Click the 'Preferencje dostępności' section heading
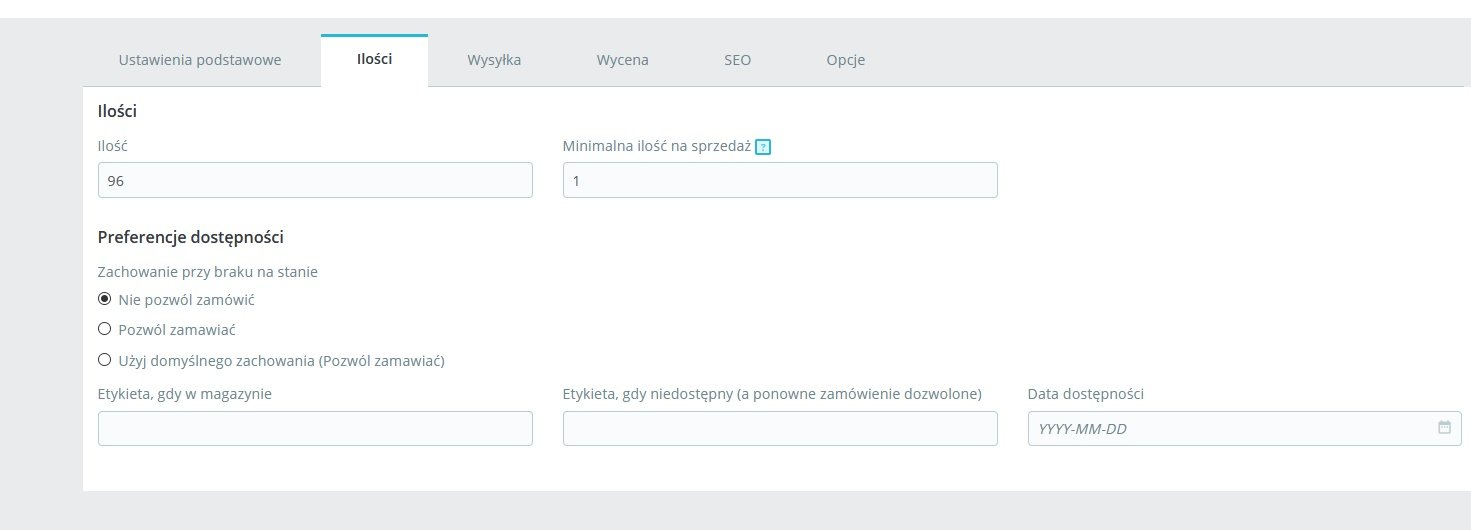This screenshot has width=1471, height=530. pyautogui.click(x=190, y=237)
